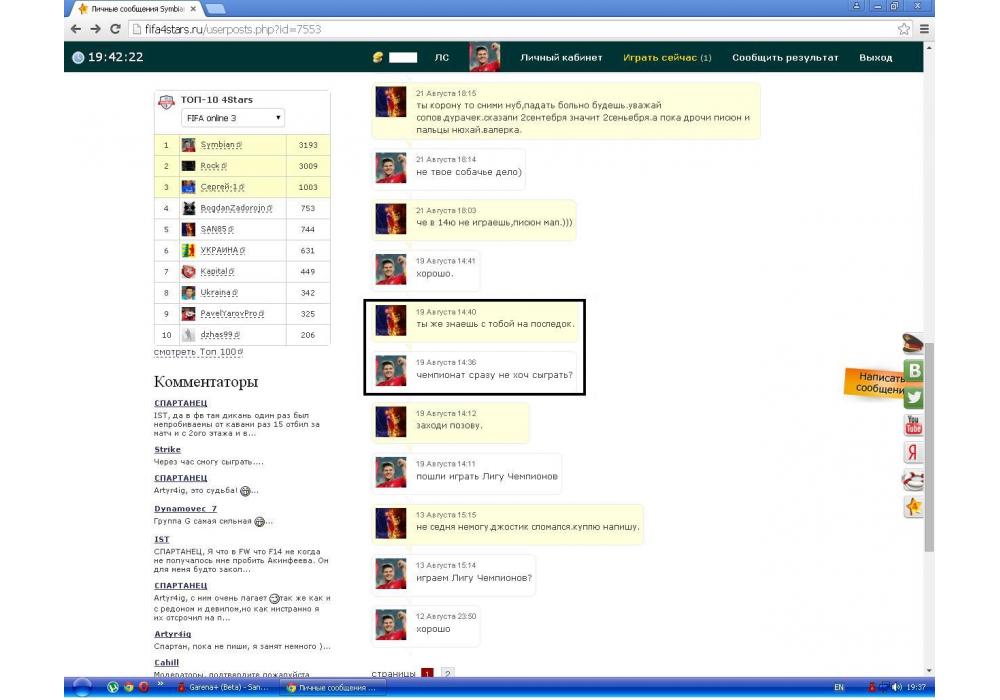Open 'Сообщить результат' menu item

point(785,57)
